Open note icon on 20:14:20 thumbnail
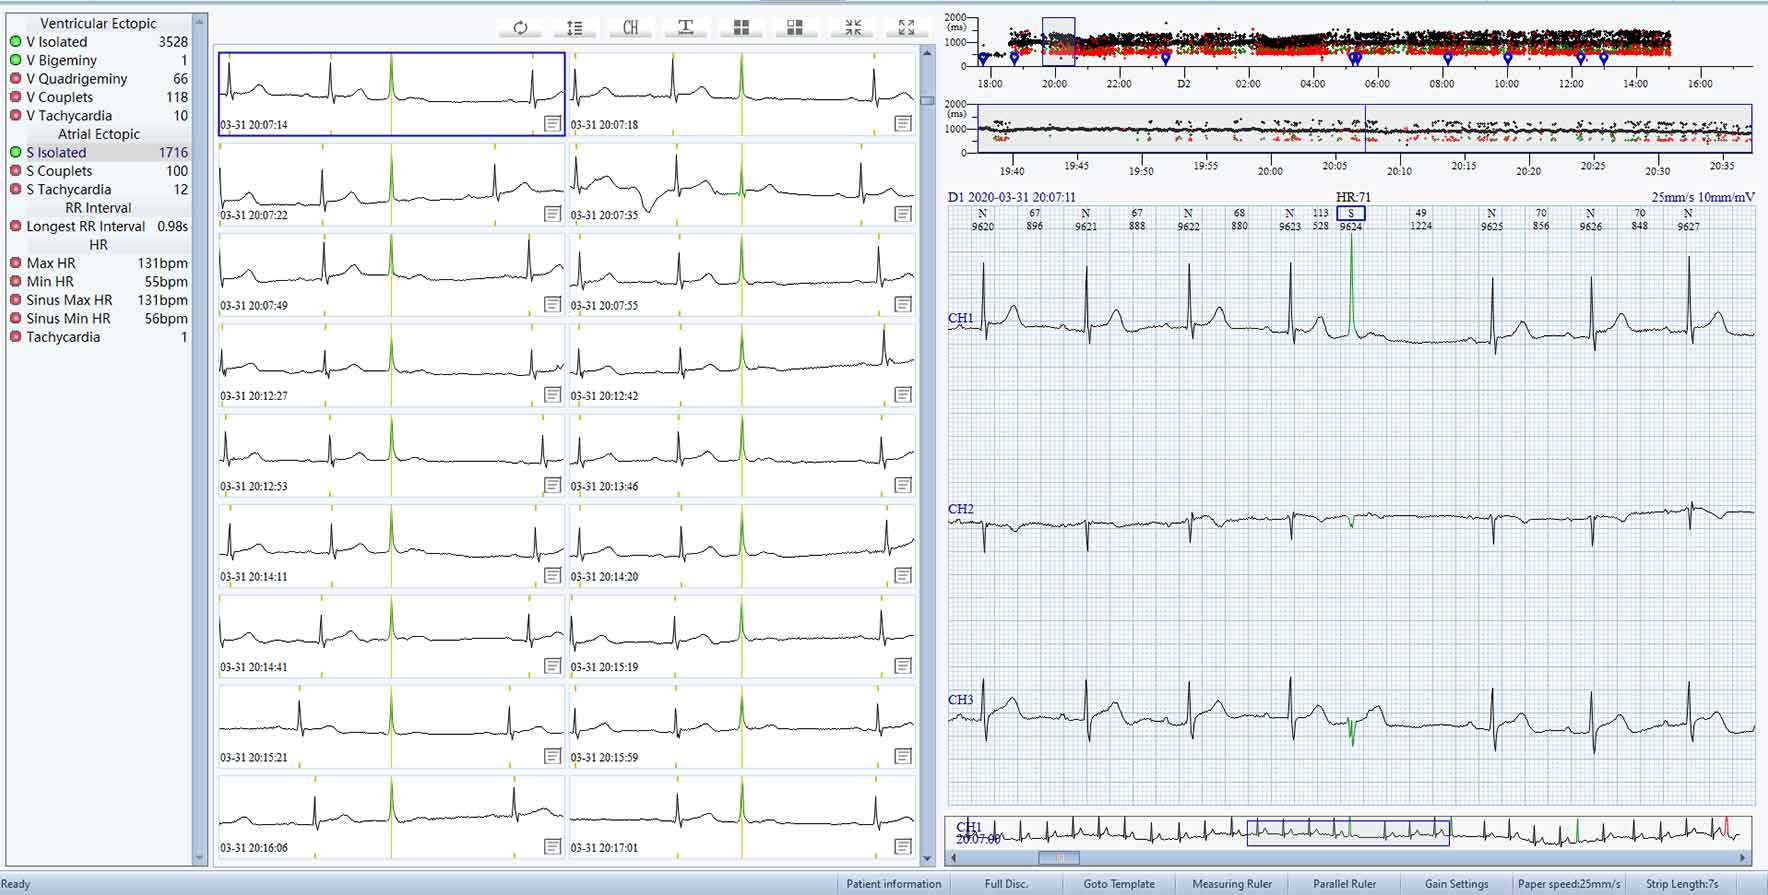This screenshot has height=895, width=1768. coord(903,576)
